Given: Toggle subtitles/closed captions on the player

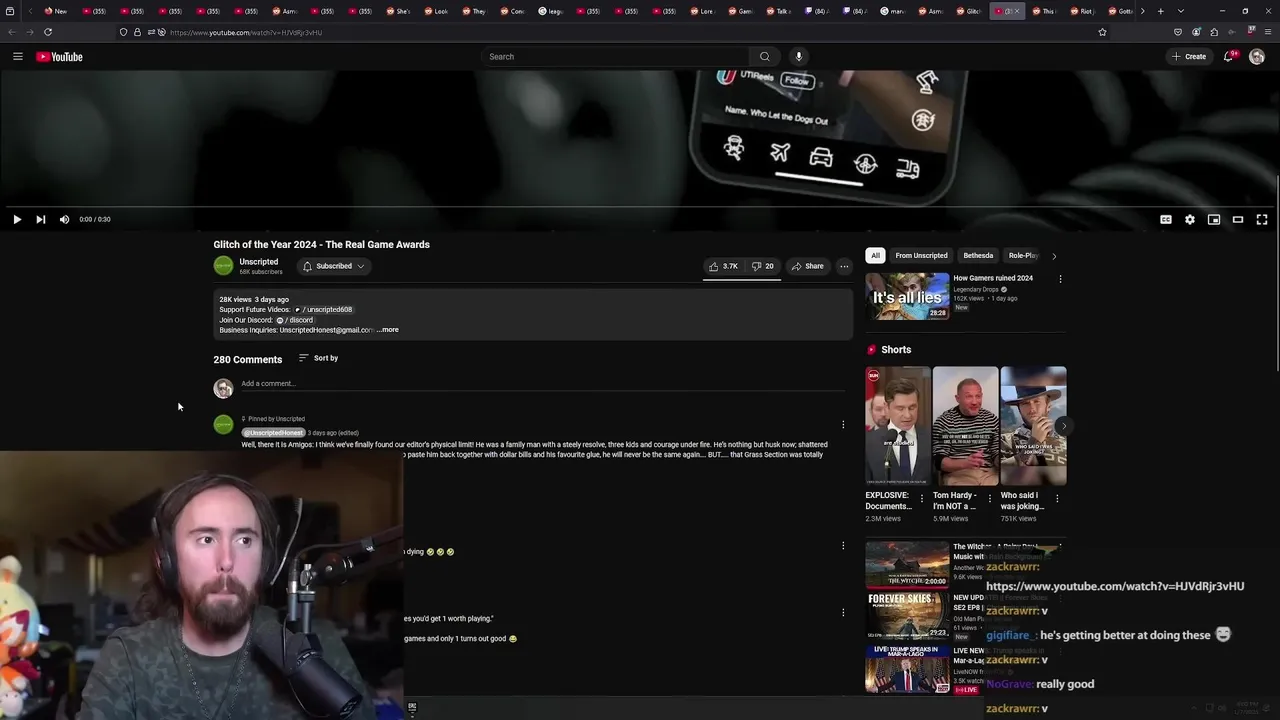Looking at the screenshot, I should pyautogui.click(x=1166, y=219).
